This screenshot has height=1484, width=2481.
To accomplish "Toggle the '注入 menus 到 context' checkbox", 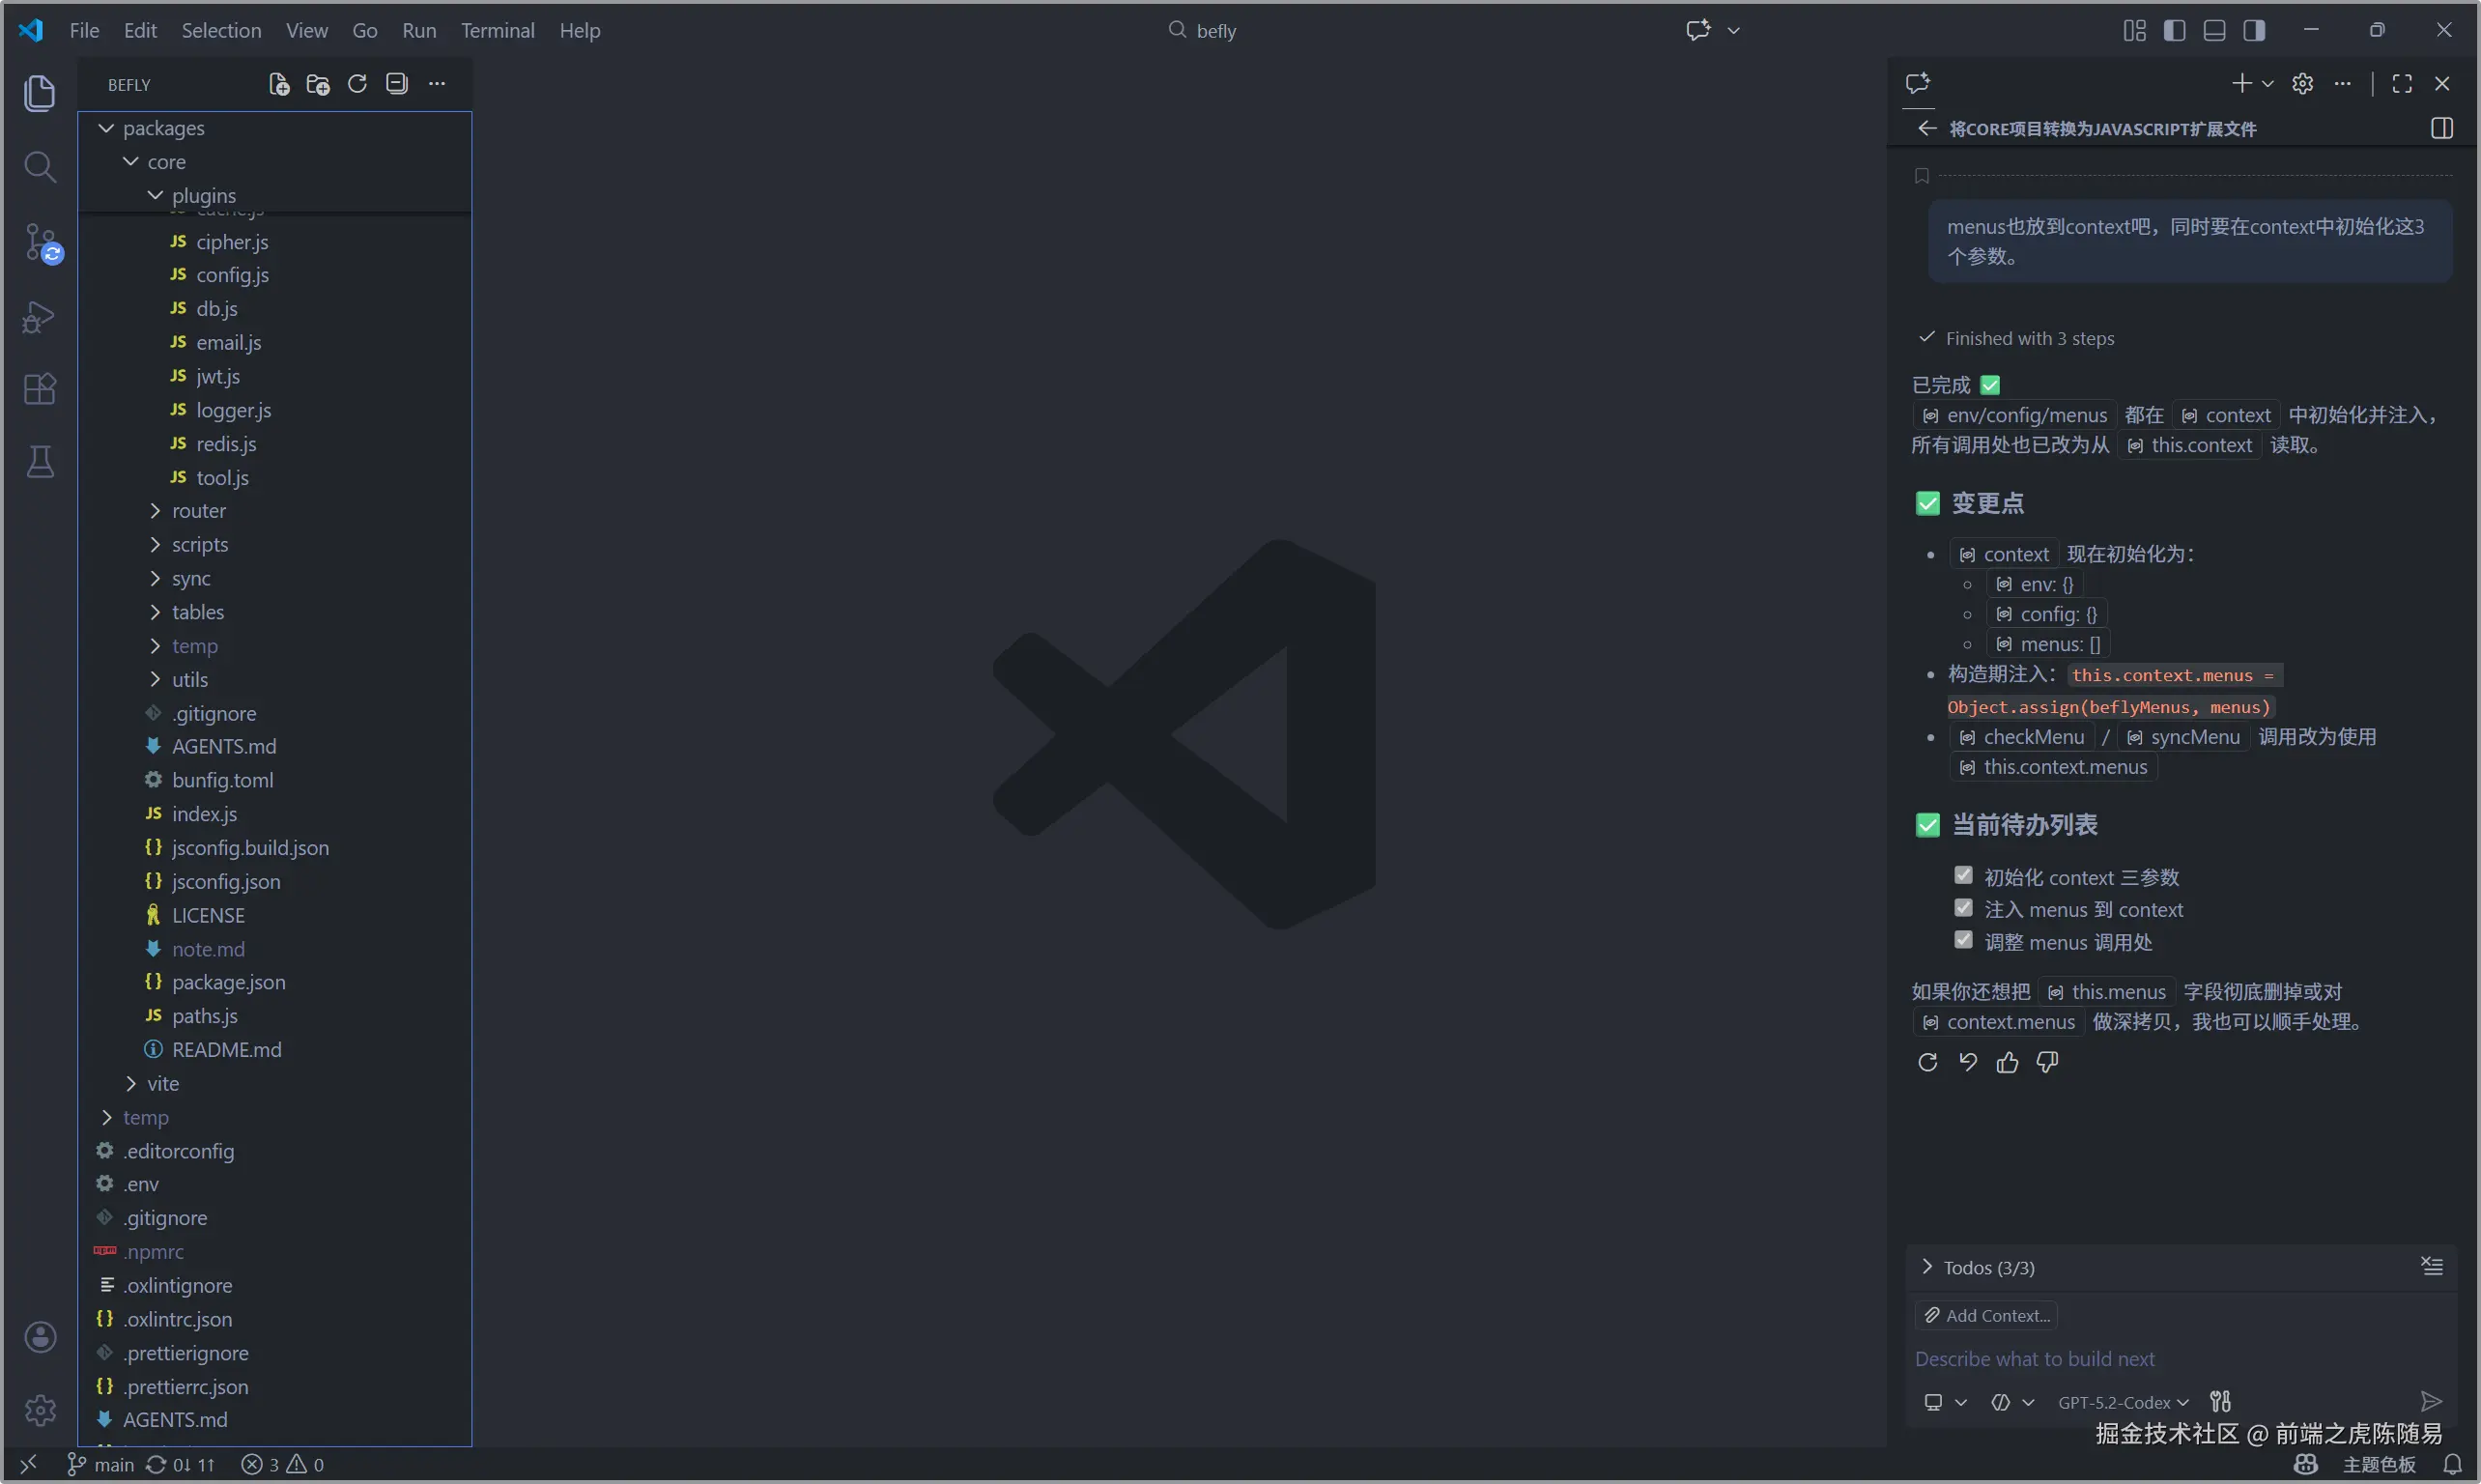I will point(1963,908).
